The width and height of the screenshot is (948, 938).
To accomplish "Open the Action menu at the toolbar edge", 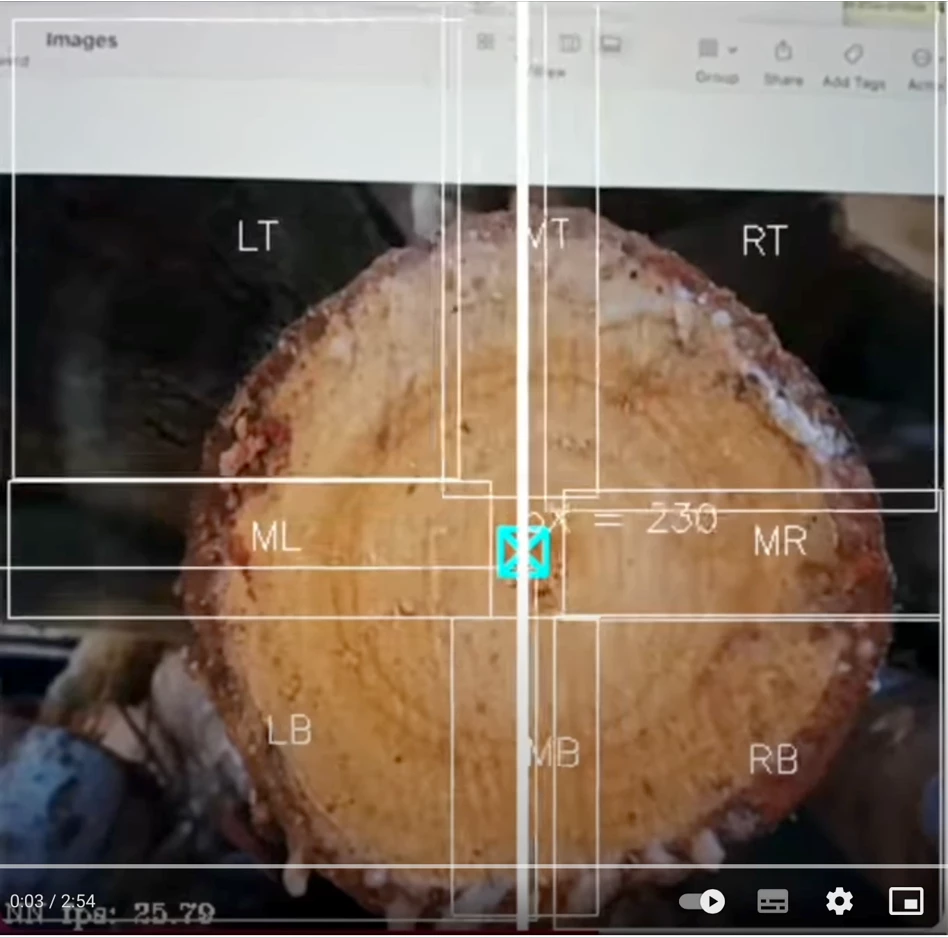I will tap(922, 58).
